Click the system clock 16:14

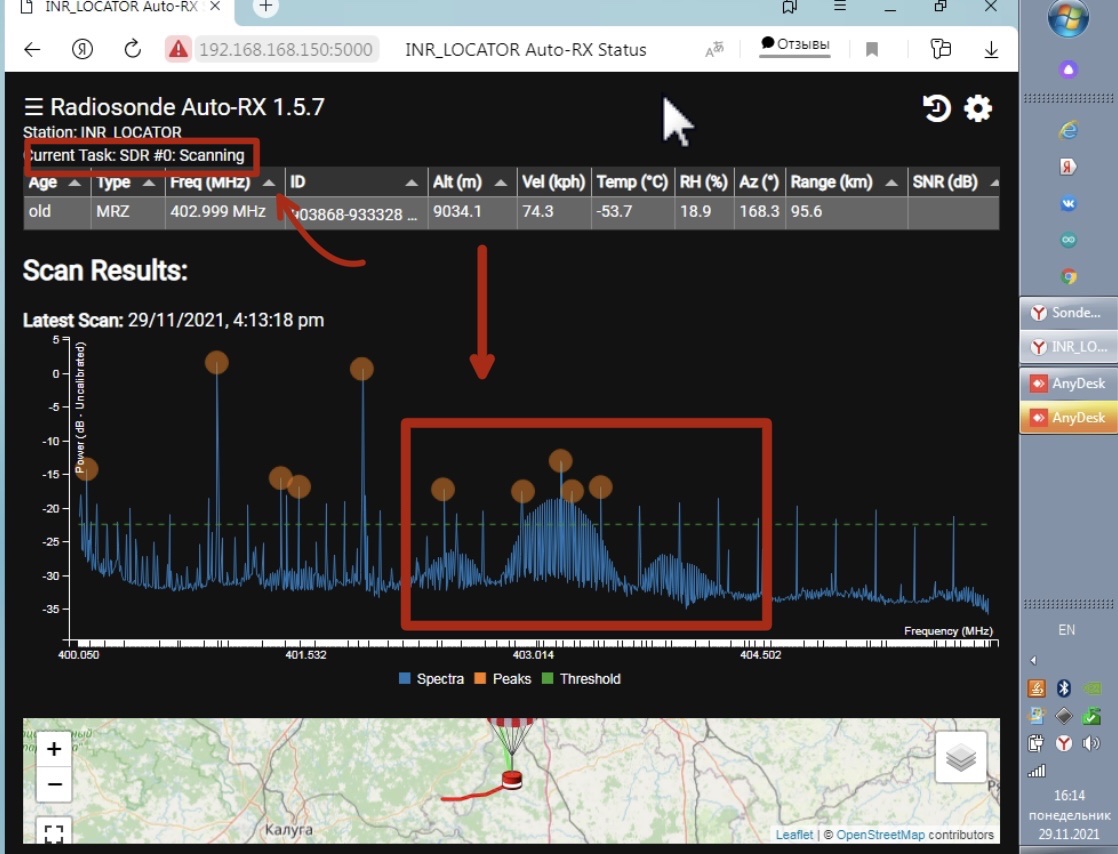pyautogui.click(x=1069, y=795)
